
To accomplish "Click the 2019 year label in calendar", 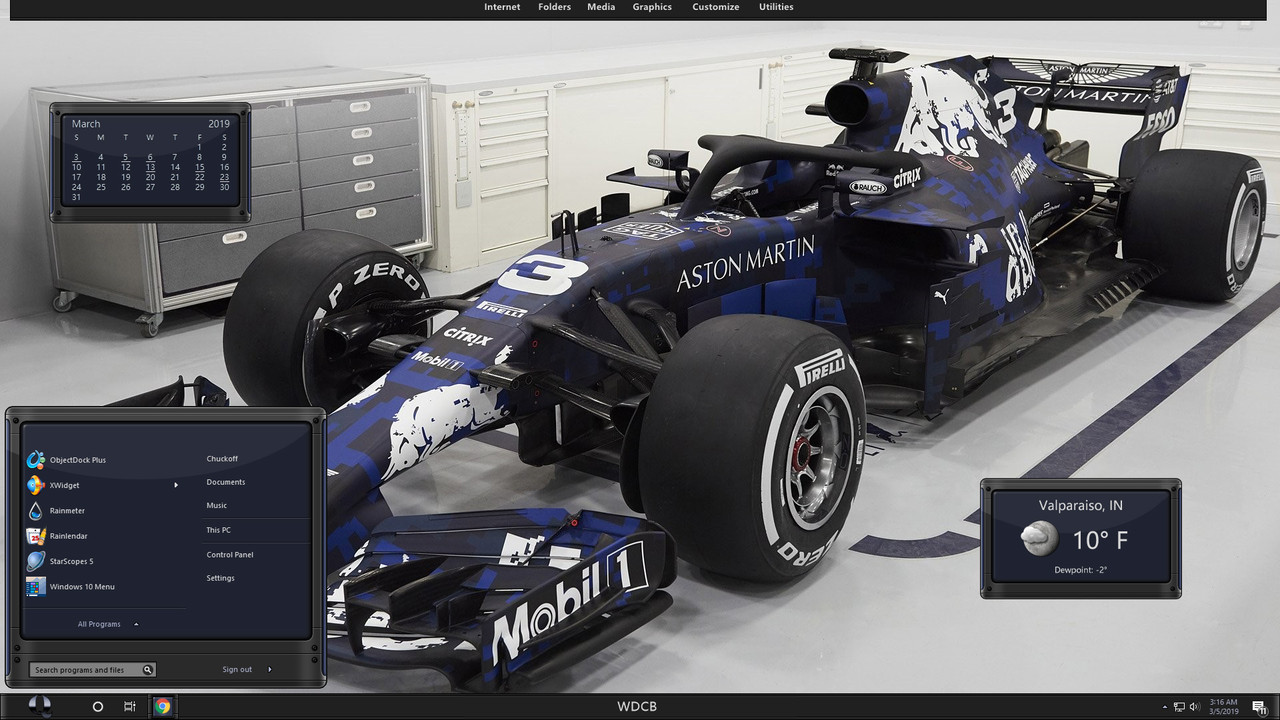I will 219,124.
